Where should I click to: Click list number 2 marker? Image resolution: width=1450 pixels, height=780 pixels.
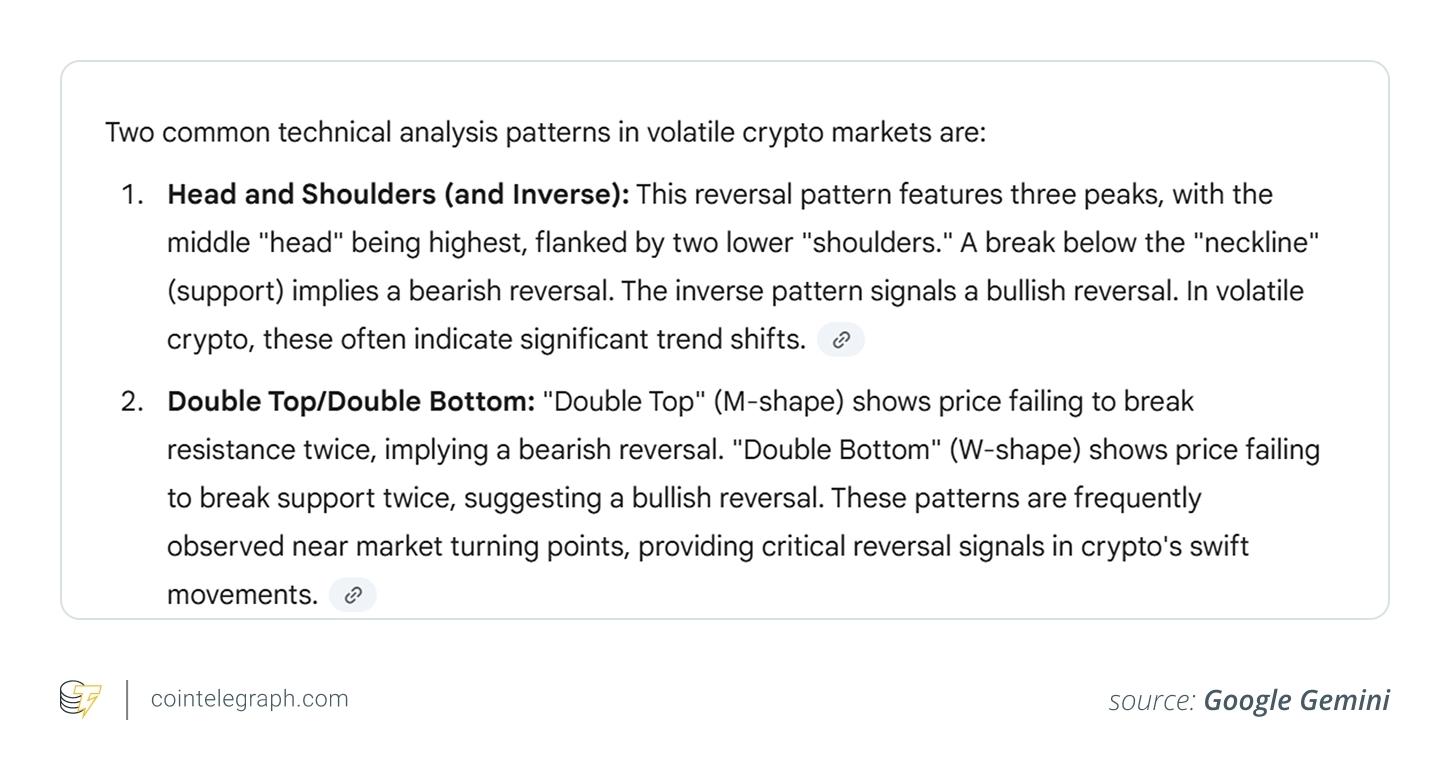coord(133,402)
